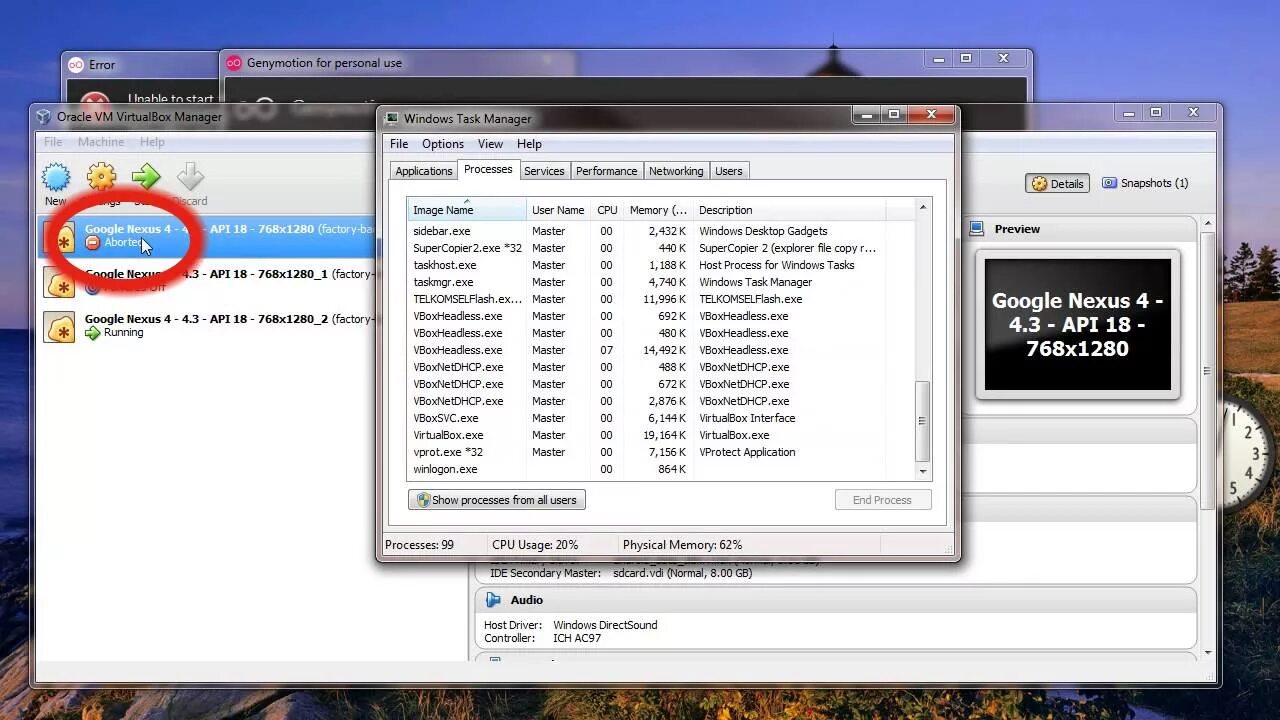
Task: Switch to the Networking tab
Action: (676, 171)
